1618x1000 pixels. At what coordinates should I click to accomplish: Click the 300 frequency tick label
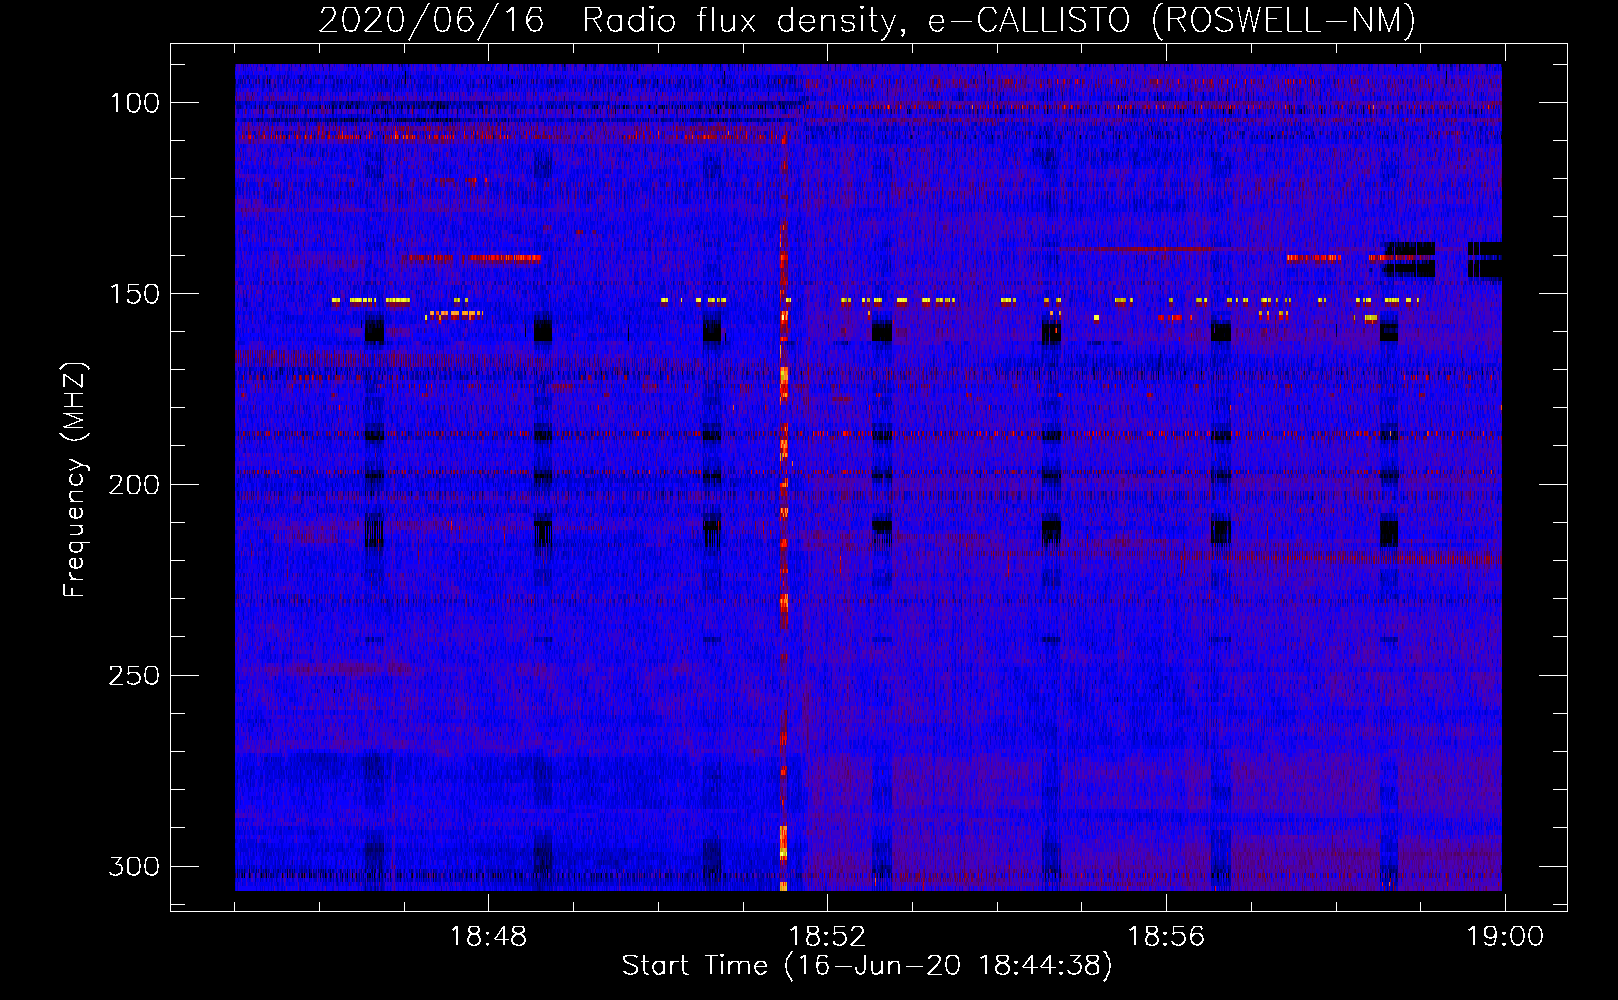pyautogui.click(x=134, y=866)
